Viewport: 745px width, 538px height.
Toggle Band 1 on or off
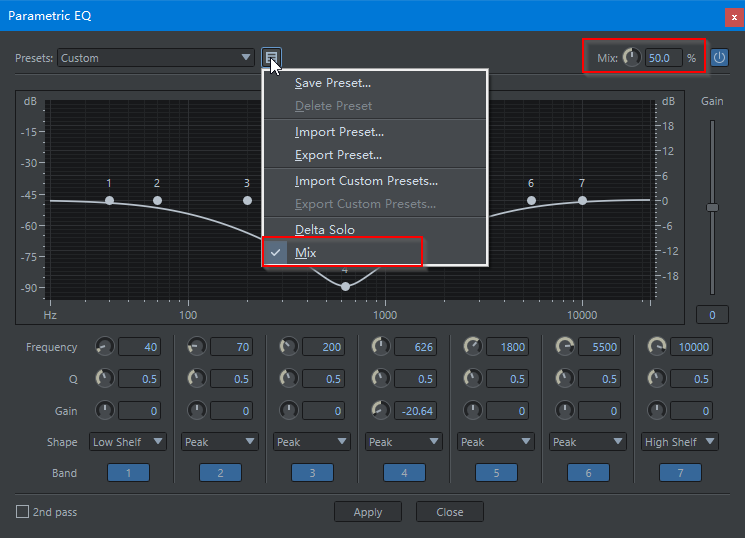(128, 473)
